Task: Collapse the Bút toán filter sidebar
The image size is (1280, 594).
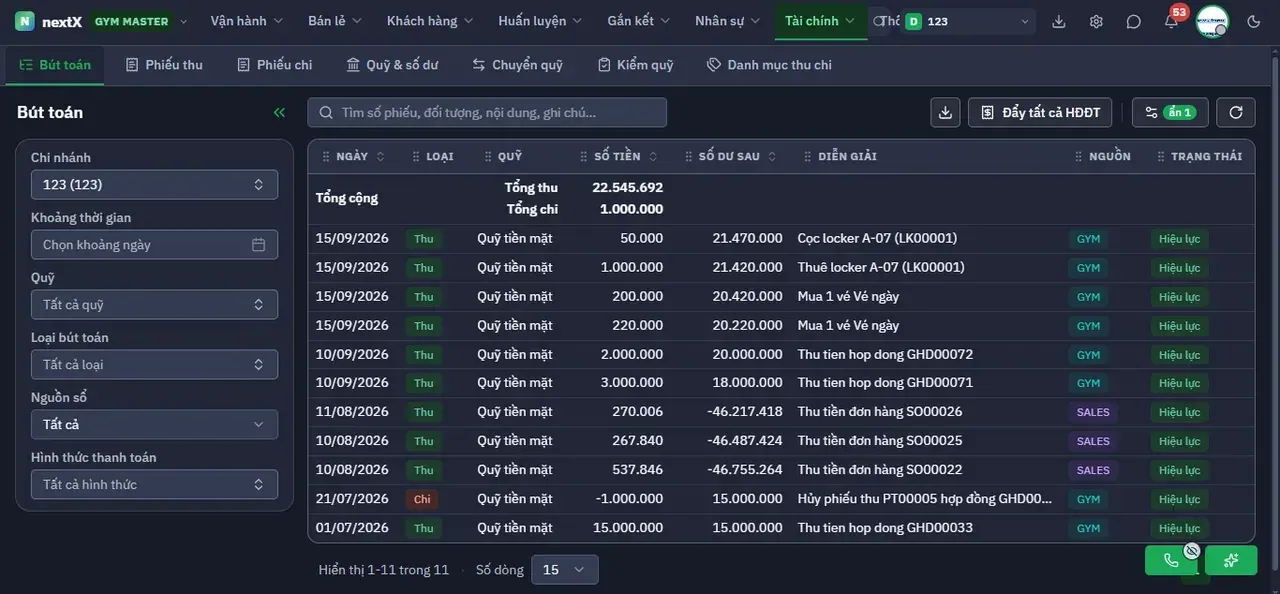Action: pos(279,112)
